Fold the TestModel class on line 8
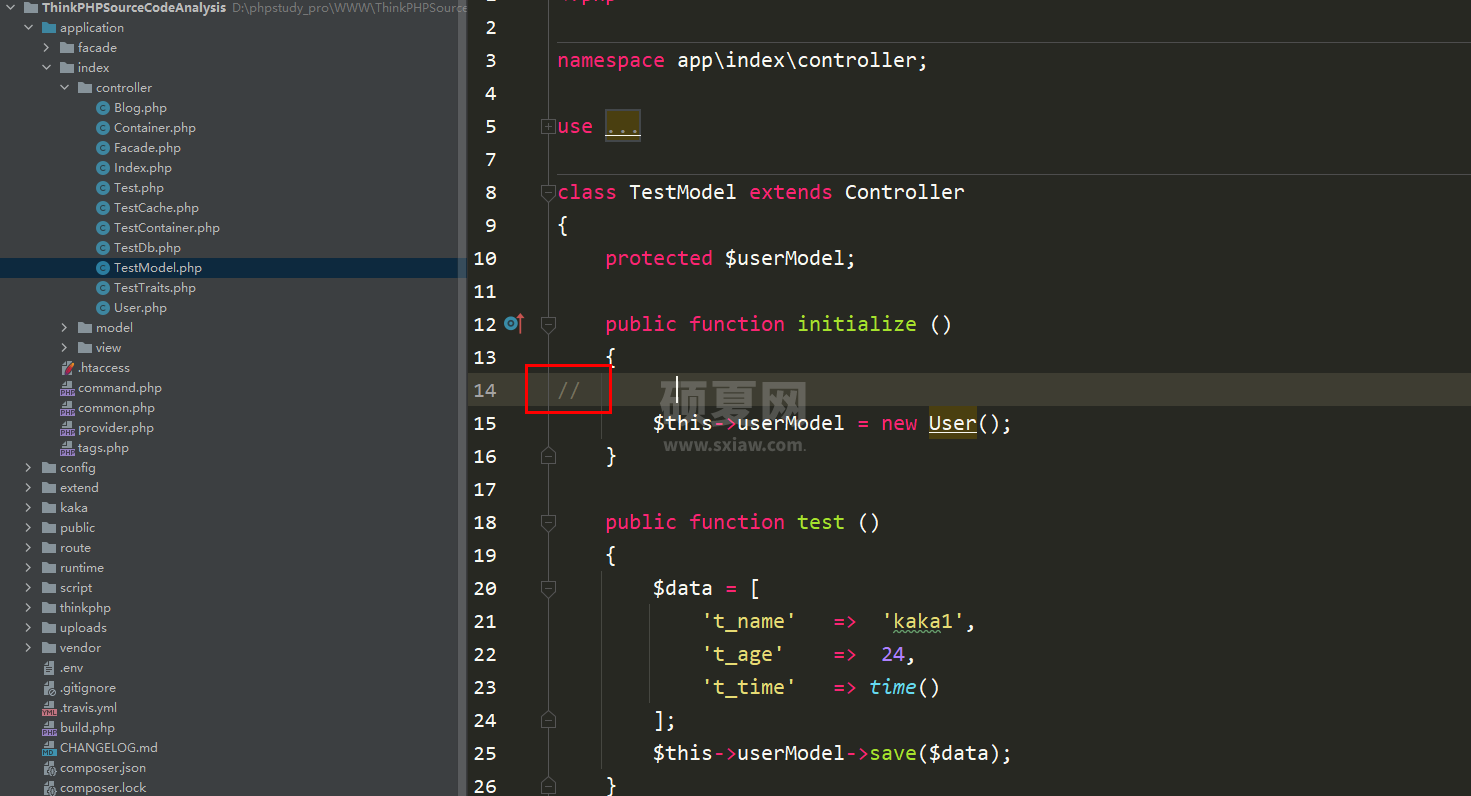Image resolution: width=1471 pixels, height=796 pixels. click(x=548, y=192)
